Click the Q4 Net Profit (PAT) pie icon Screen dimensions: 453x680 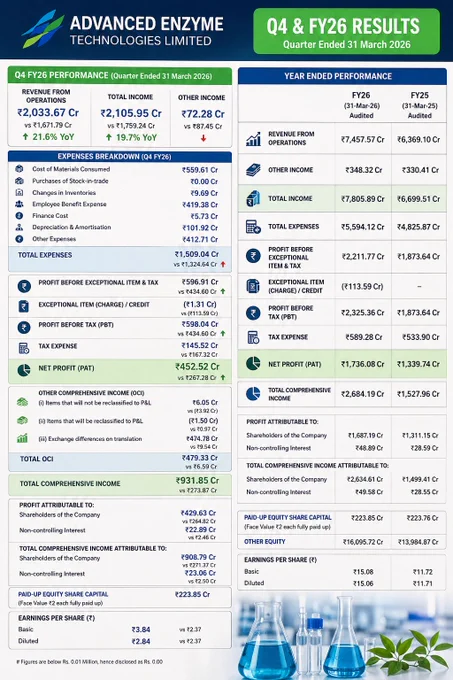pos(24,370)
